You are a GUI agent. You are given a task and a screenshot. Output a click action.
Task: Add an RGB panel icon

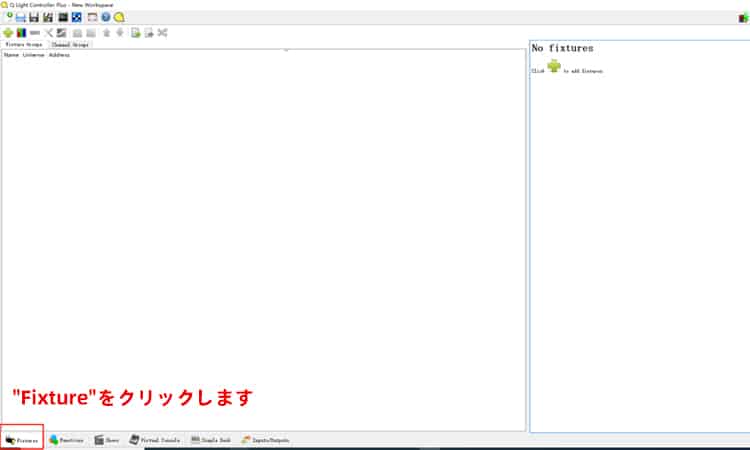21,33
